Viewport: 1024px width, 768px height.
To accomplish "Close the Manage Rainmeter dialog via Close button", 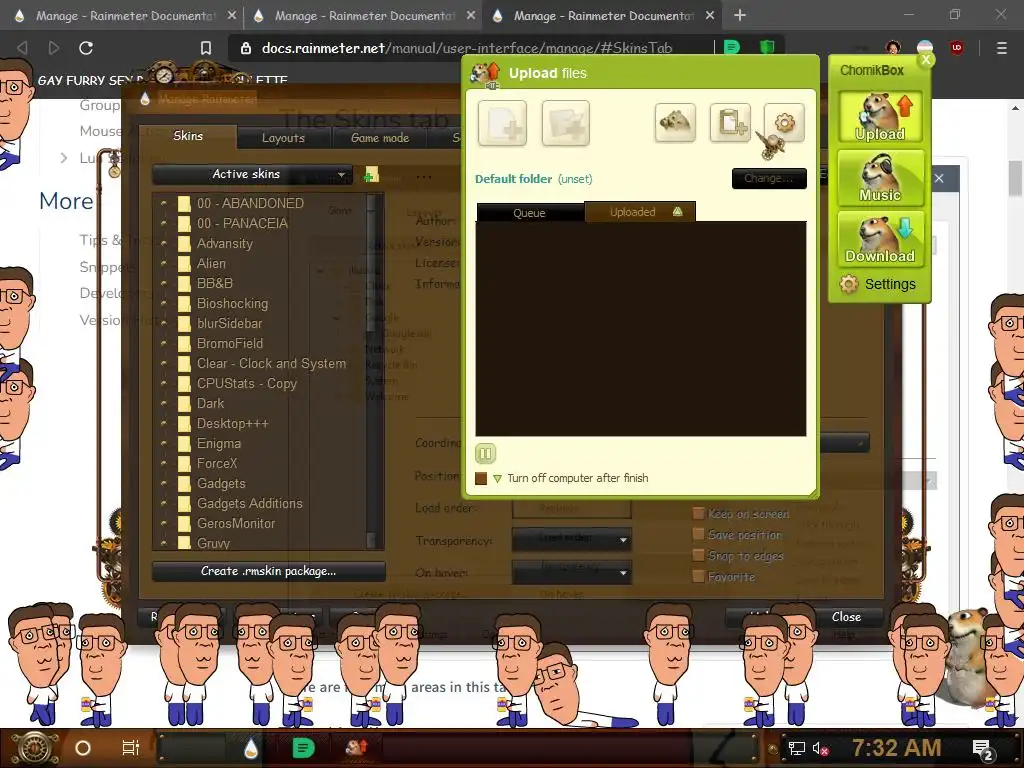I will (846, 616).
